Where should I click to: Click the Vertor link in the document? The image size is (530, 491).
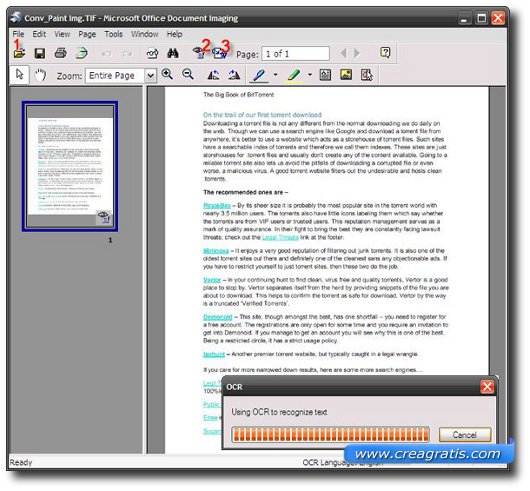click(212, 280)
